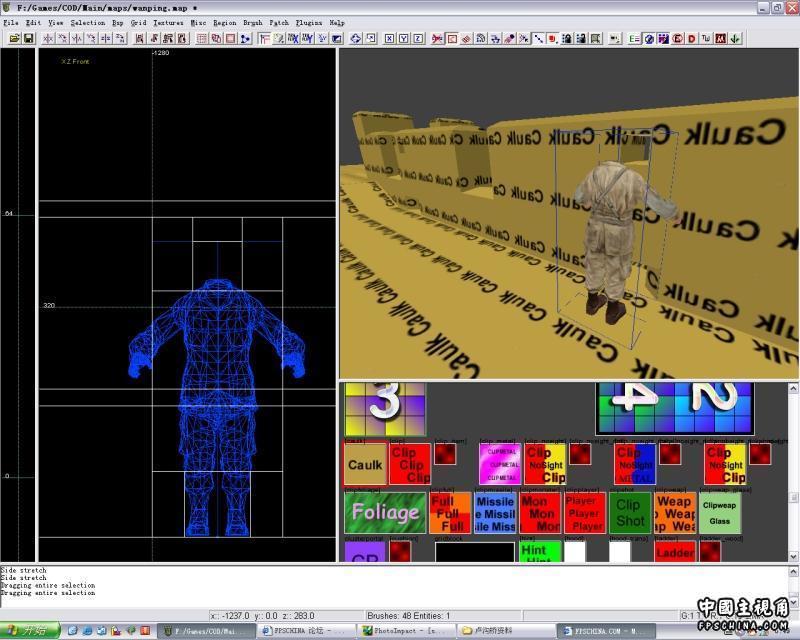Select the Clipweap Glass texture
Image resolution: width=800 pixels, height=640 pixels.
click(719, 512)
